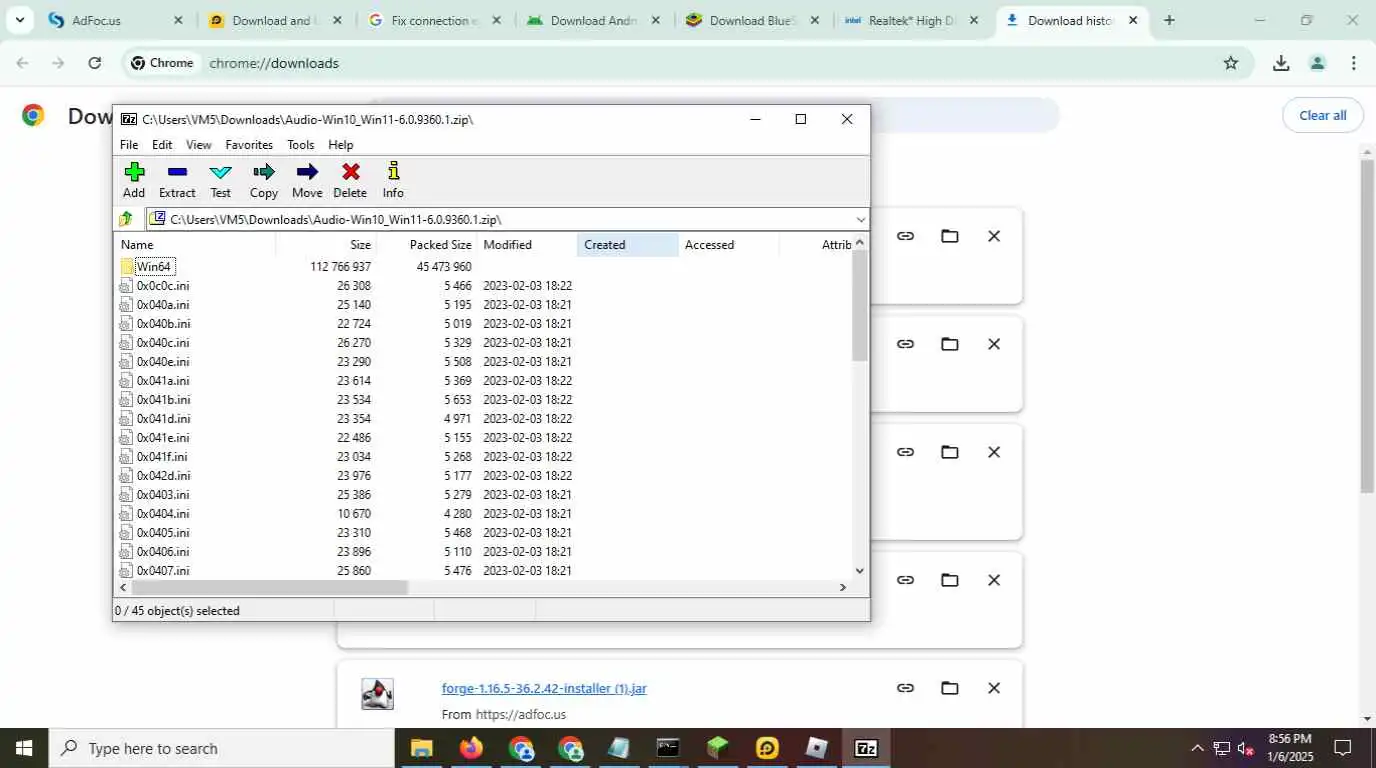Select the 0x0c0c.ini file
1376x768 pixels.
click(162, 285)
